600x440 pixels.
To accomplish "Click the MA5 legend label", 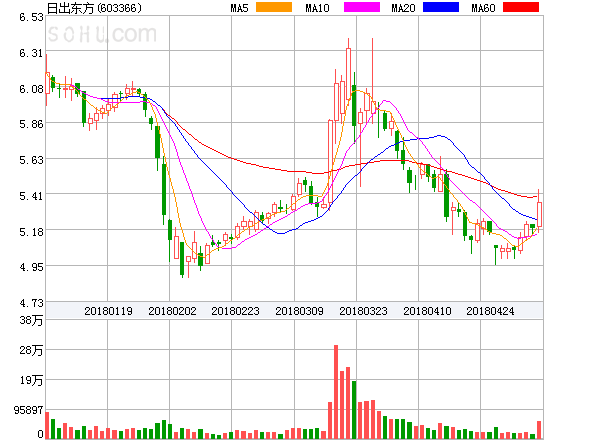I will (x=239, y=8).
